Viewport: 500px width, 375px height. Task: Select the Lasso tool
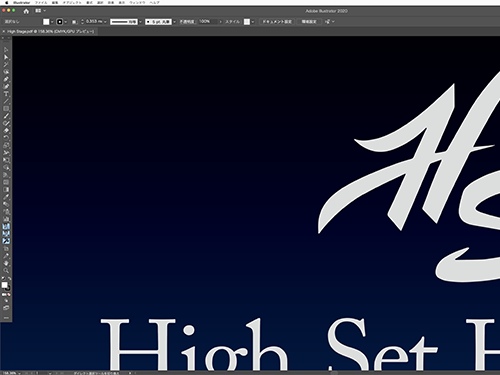pyautogui.click(x=6, y=72)
